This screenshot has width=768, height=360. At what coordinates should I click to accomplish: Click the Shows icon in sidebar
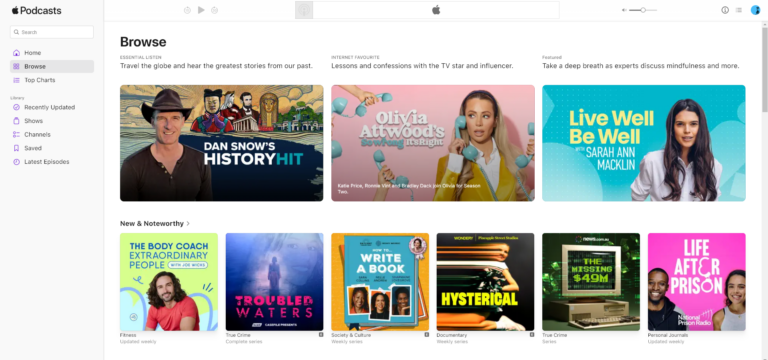(x=16, y=121)
